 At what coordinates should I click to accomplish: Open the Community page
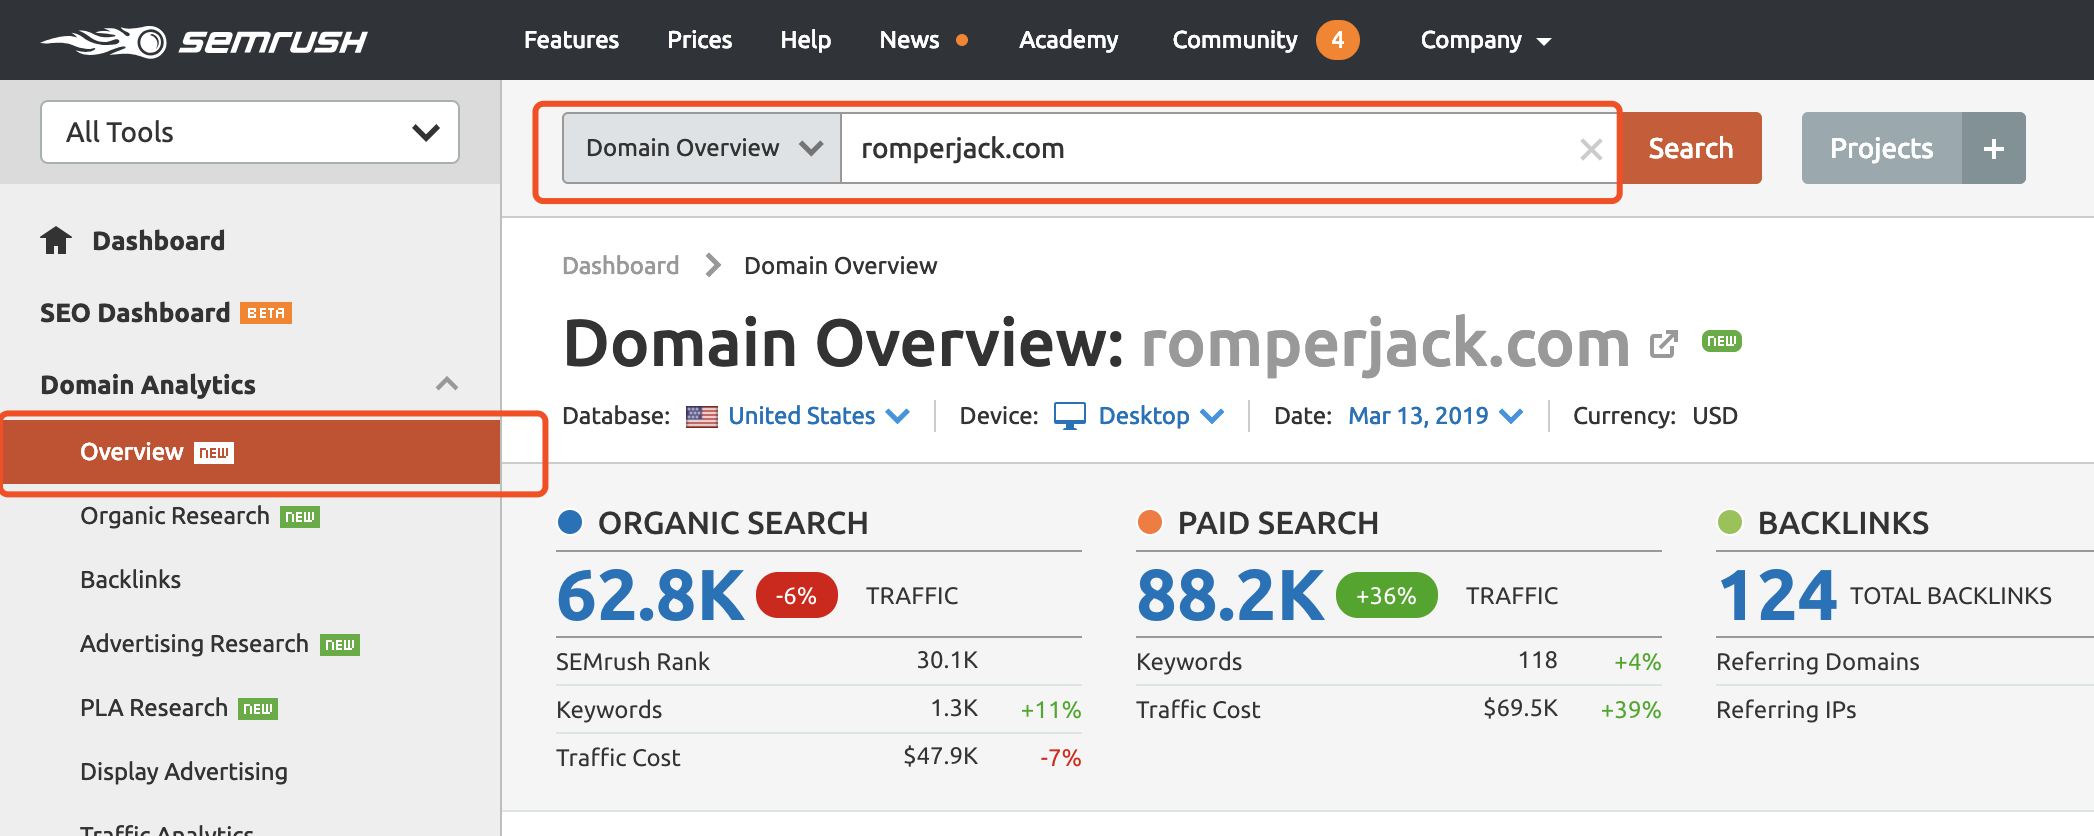click(1235, 40)
